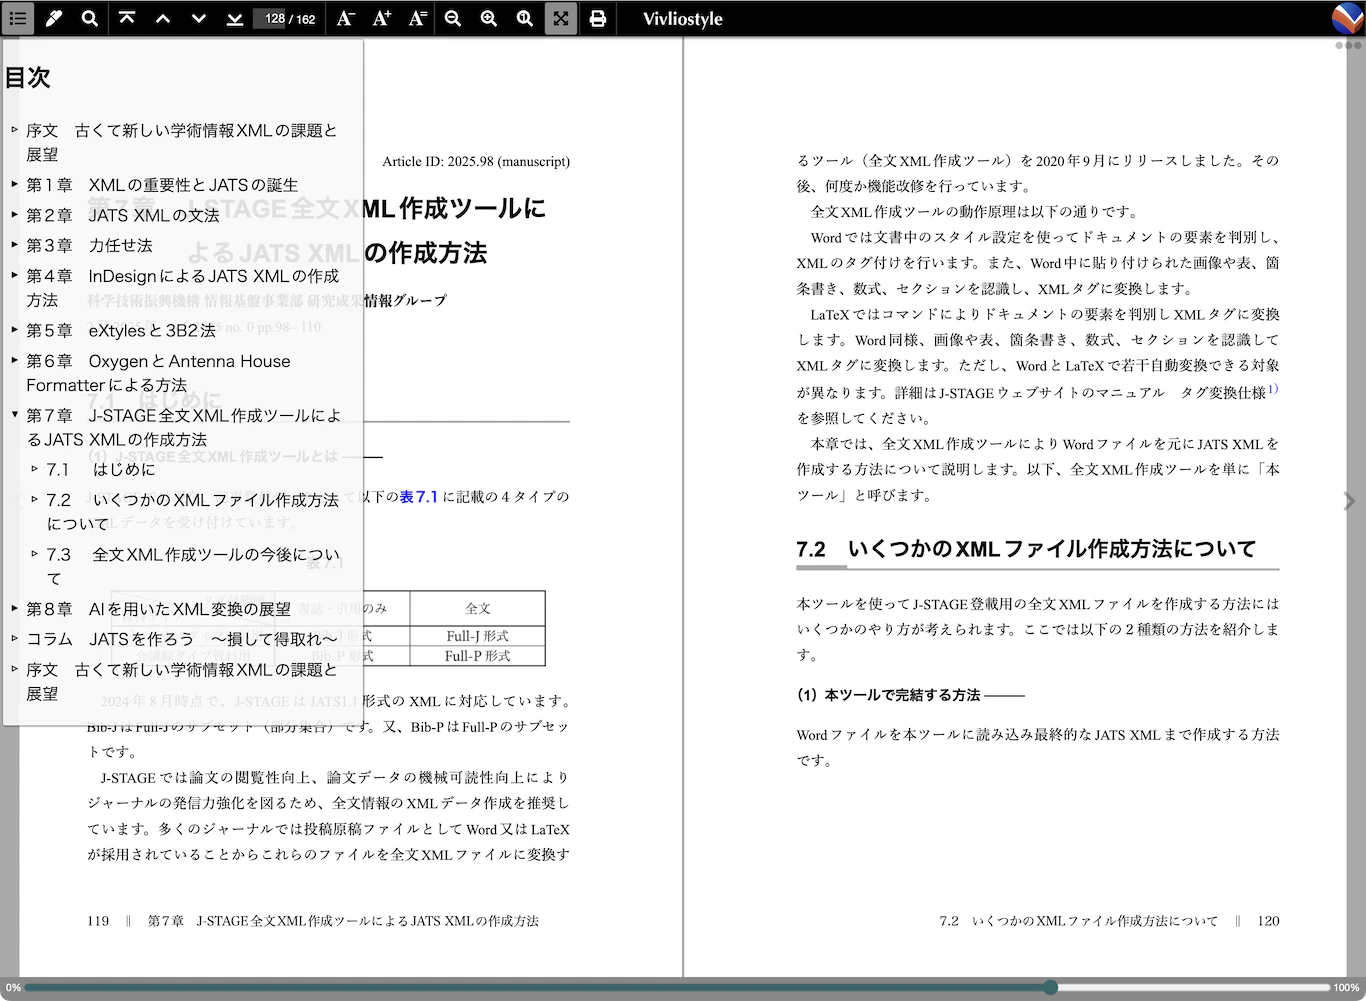Open the text marker highlighter tool

tap(54, 18)
